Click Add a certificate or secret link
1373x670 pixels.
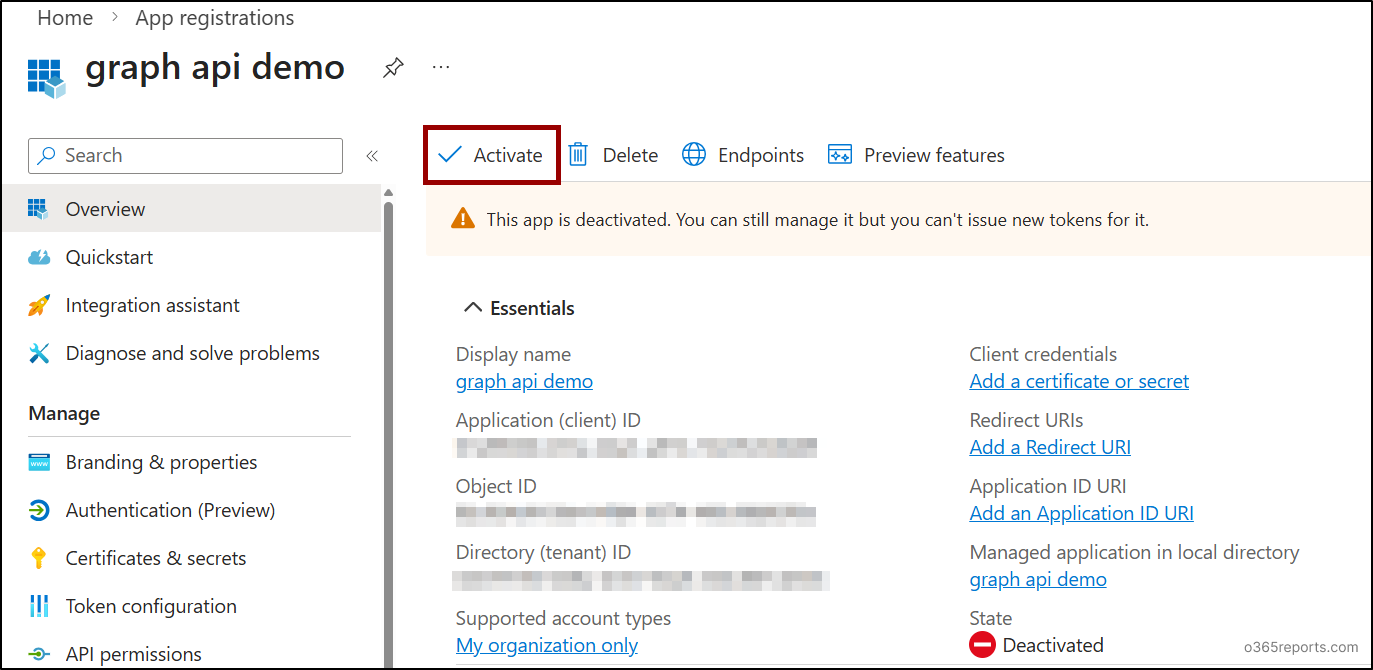(1079, 381)
